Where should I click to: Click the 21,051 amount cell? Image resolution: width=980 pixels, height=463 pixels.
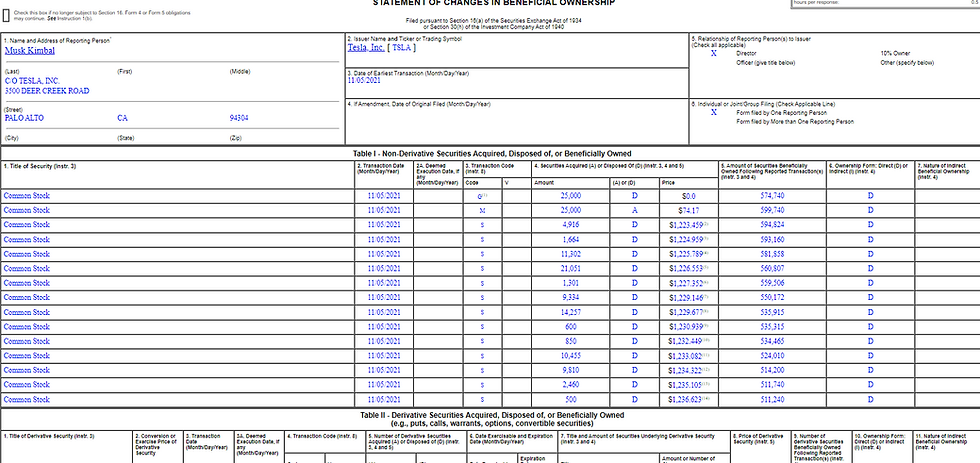tap(571, 269)
